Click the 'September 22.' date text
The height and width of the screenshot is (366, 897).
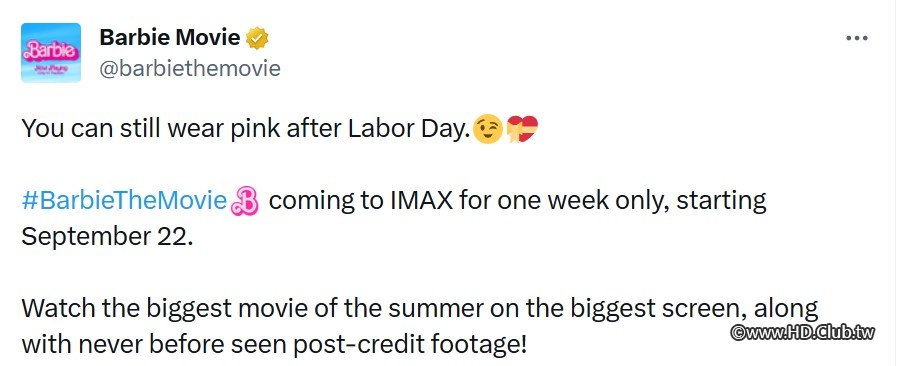click(104, 237)
